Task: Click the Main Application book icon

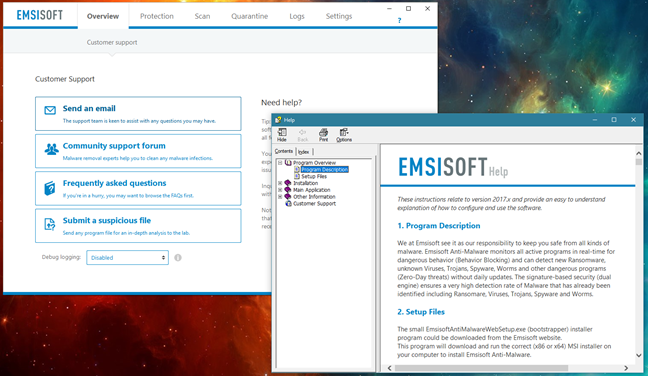Action: click(288, 190)
